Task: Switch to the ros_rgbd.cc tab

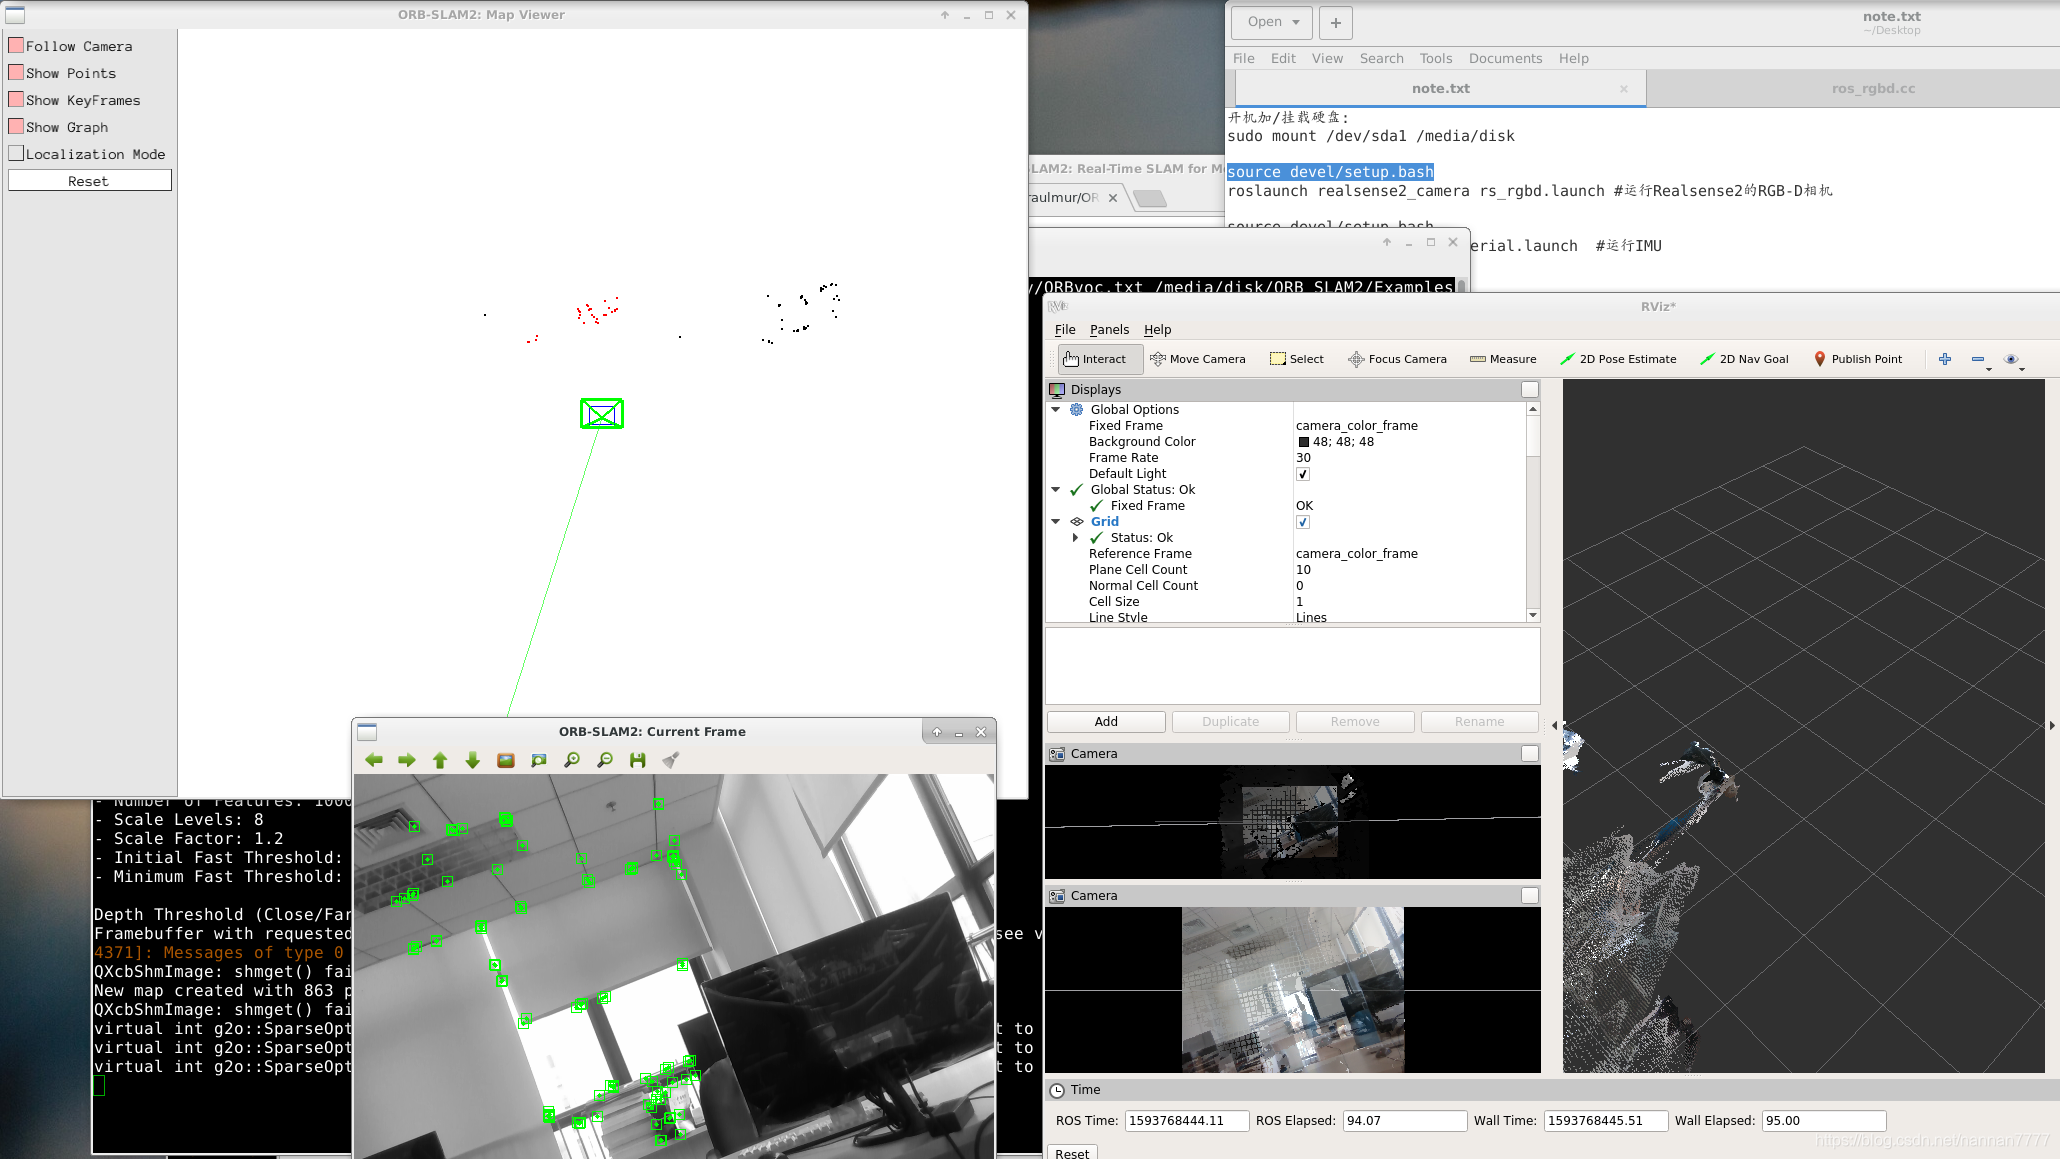Action: pos(1872,89)
